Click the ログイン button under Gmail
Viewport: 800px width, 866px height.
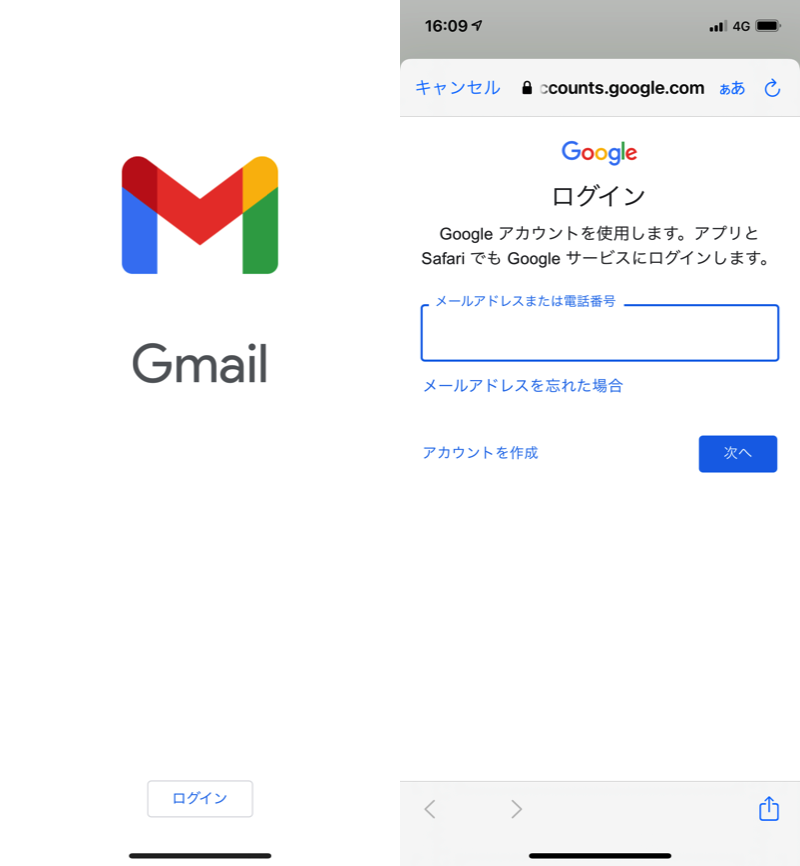click(x=200, y=799)
